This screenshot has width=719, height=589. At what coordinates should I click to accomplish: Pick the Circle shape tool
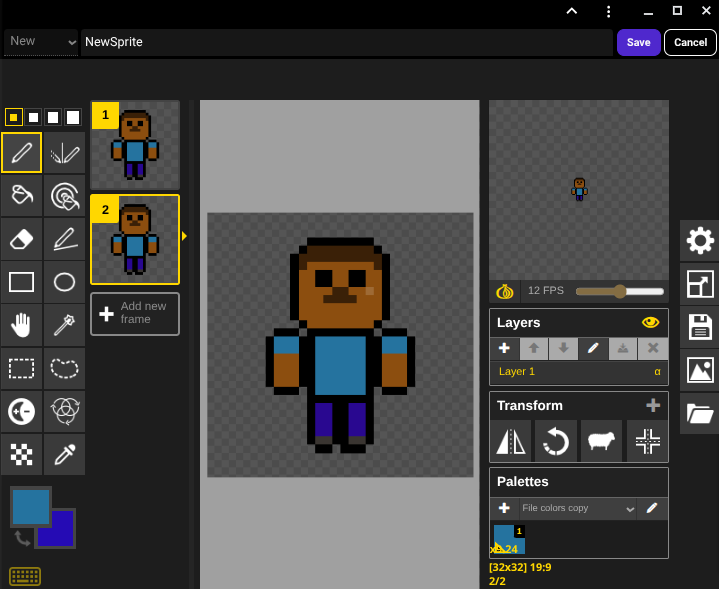(x=64, y=282)
